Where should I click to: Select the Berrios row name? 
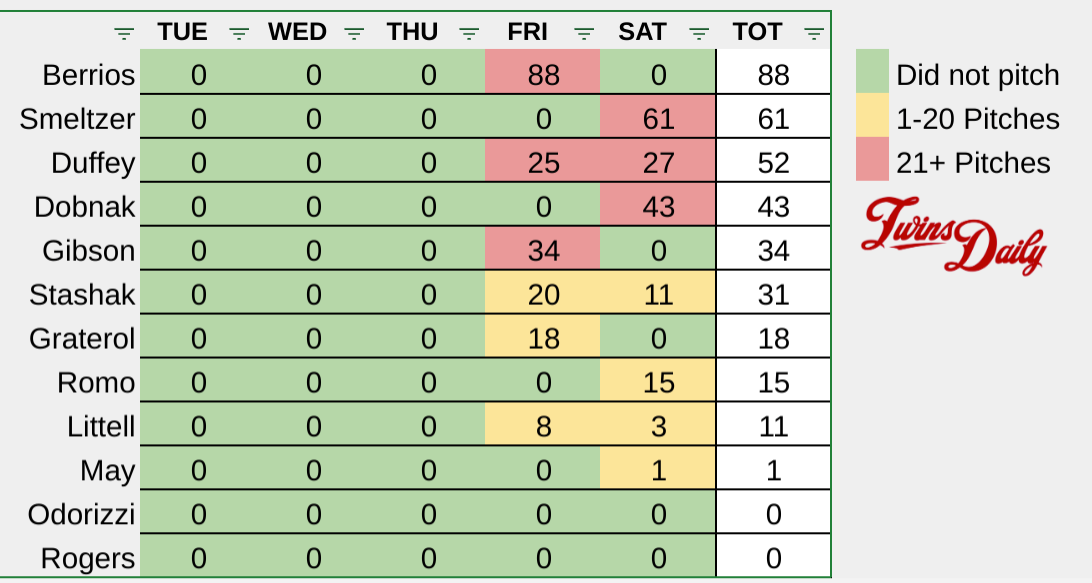[x=89, y=75]
